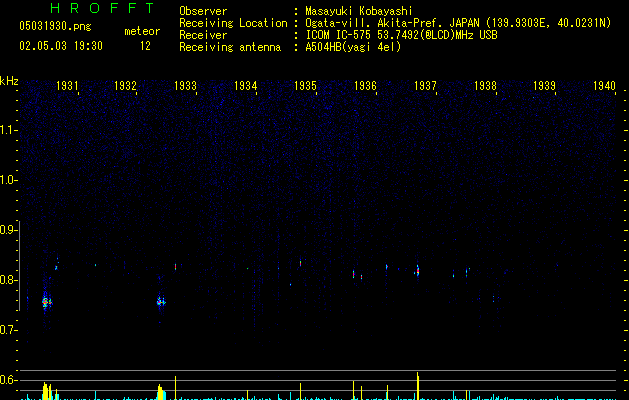
Task: Click the HROFFT title text
Action: 102,8
